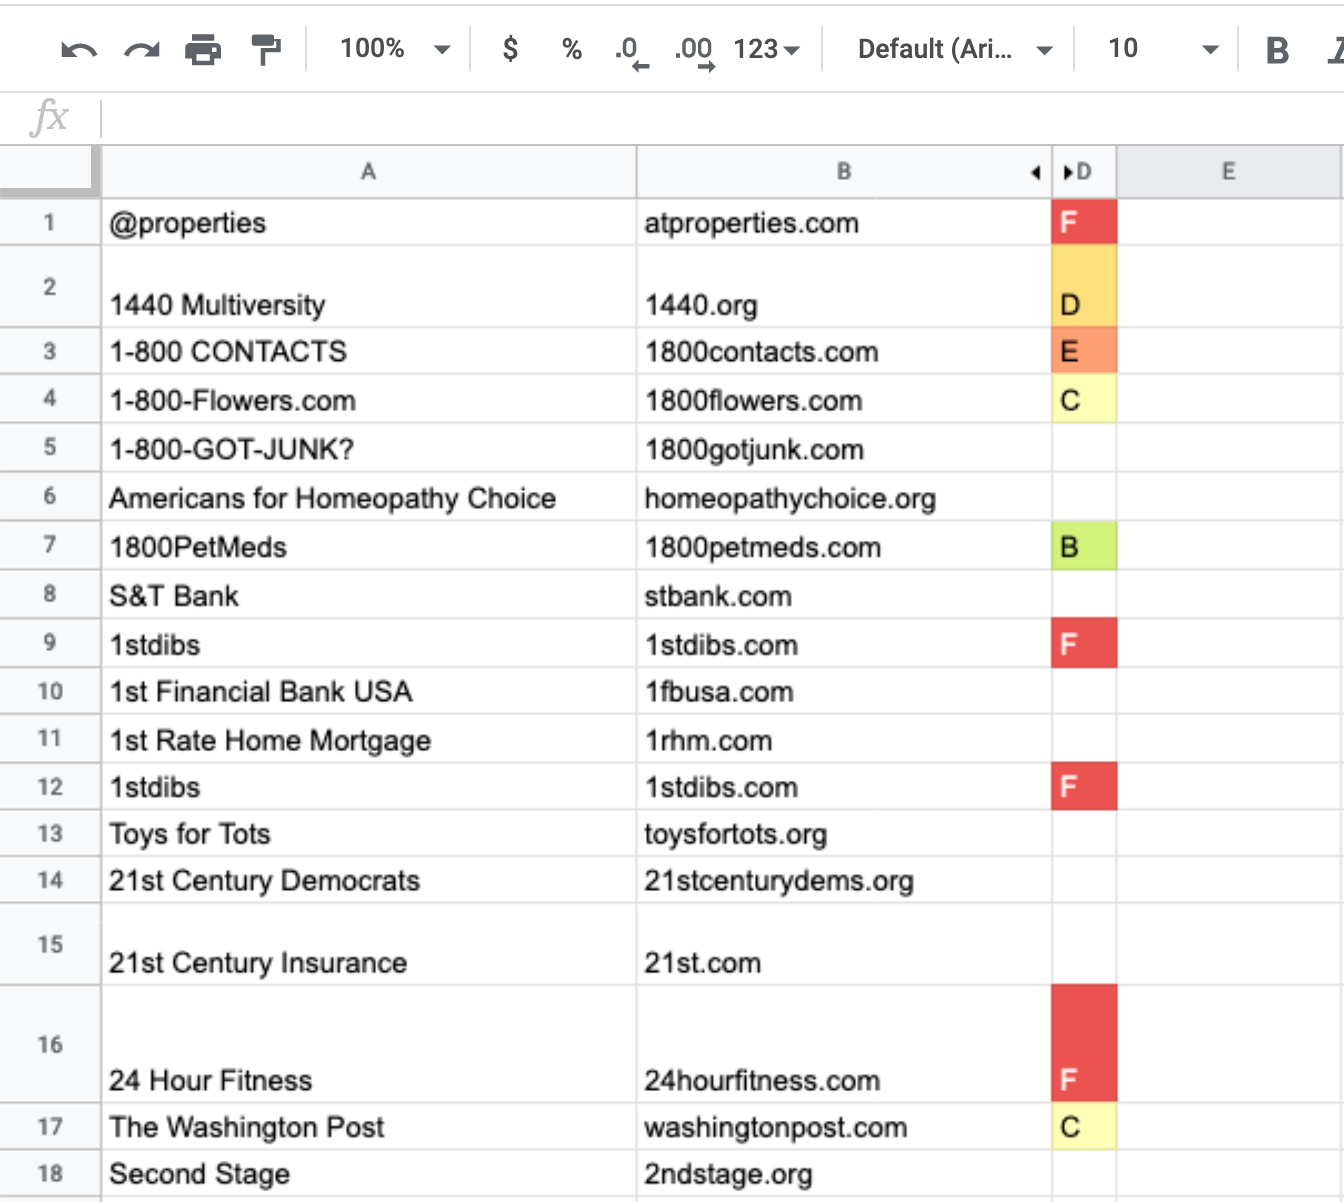Open the Default (Arial) font dropdown
This screenshot has height=1202, width=1344.
click(955, 48)
